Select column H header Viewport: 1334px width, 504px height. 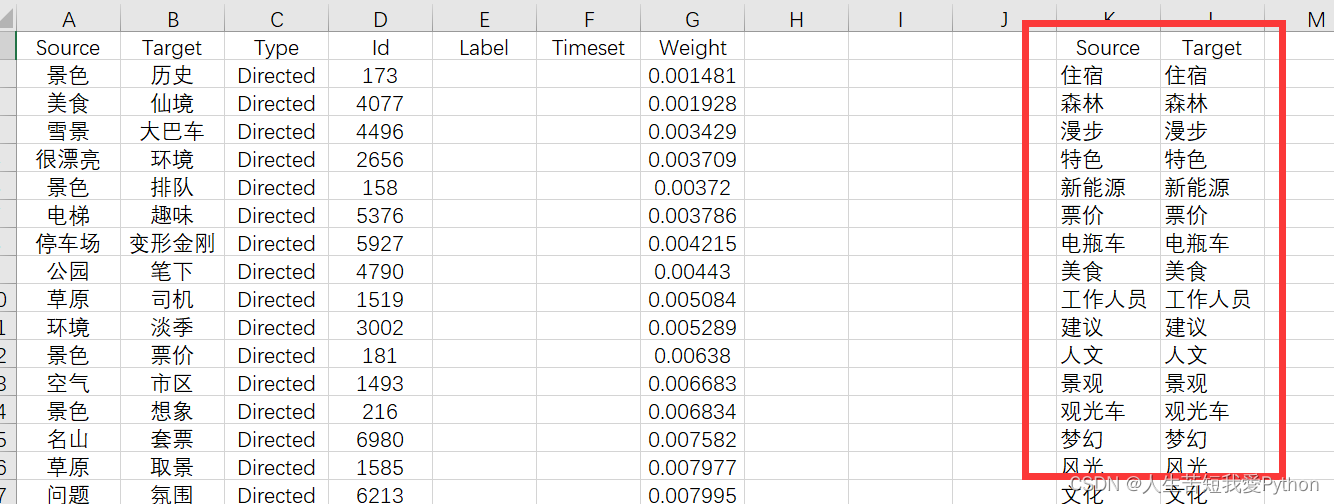coord(796,19)
